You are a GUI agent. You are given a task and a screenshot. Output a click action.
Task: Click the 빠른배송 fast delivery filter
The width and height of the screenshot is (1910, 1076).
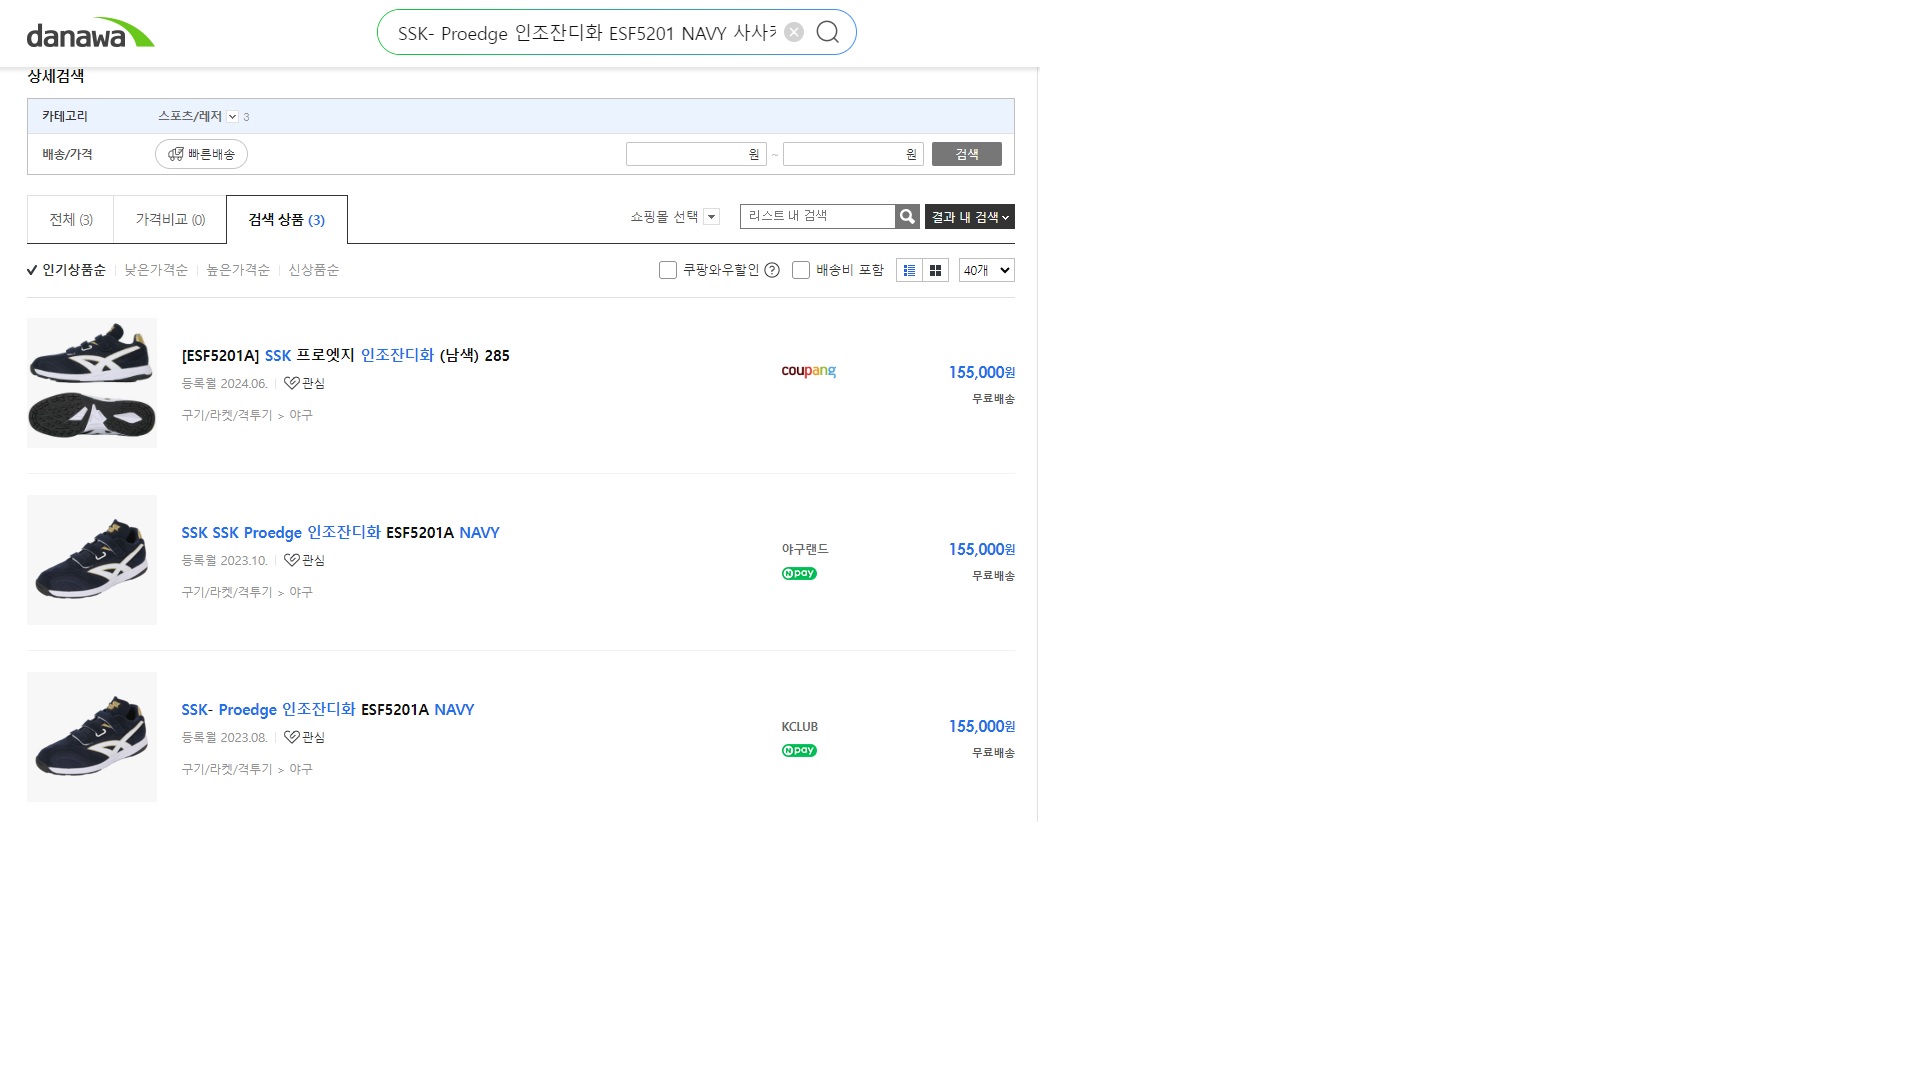click(x=201, y=154)
